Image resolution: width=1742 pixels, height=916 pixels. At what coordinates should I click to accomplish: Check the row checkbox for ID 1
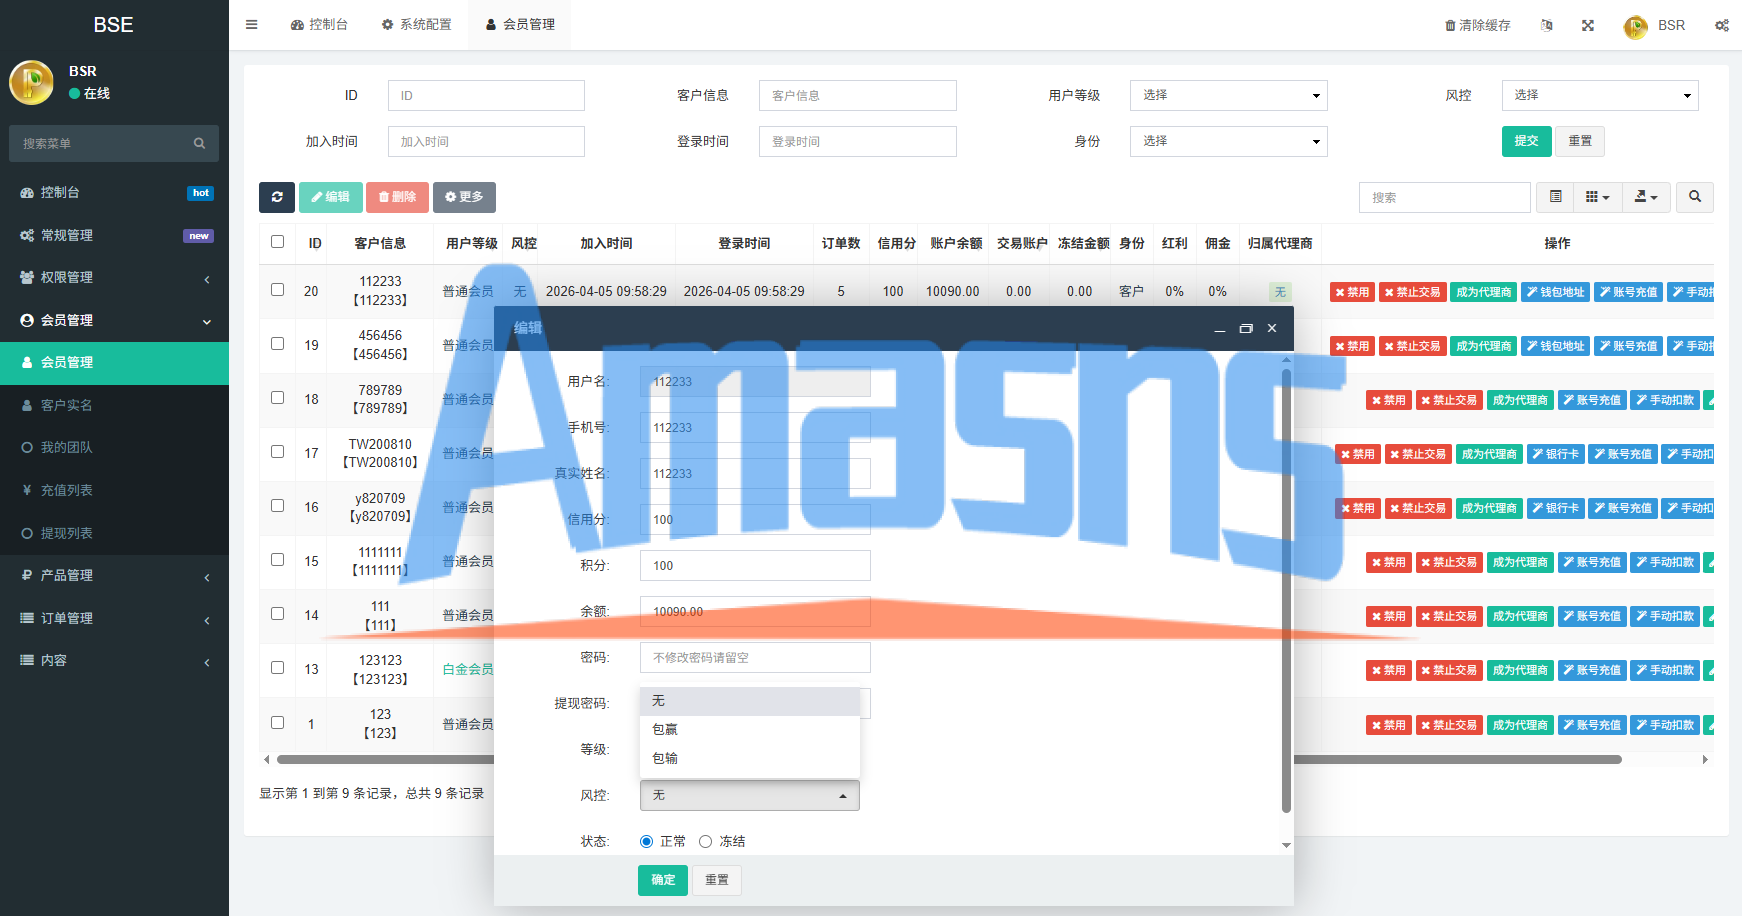point(278,723)
